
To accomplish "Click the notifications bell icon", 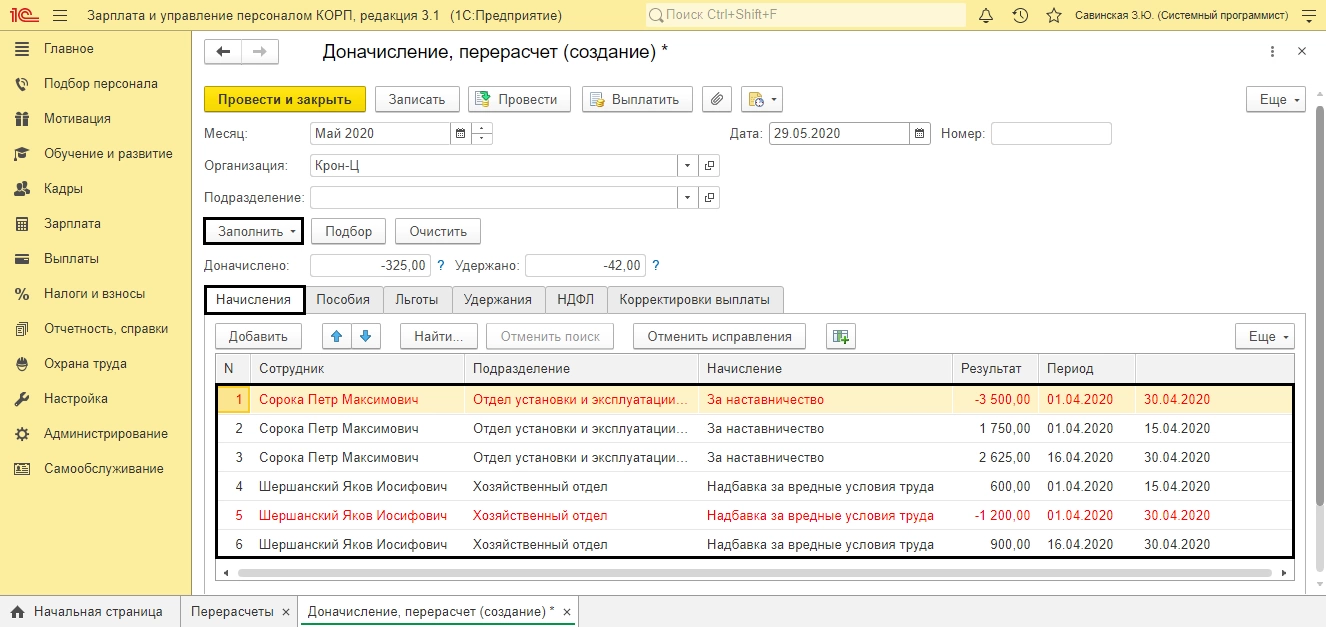I will click(x=986, y=15).
